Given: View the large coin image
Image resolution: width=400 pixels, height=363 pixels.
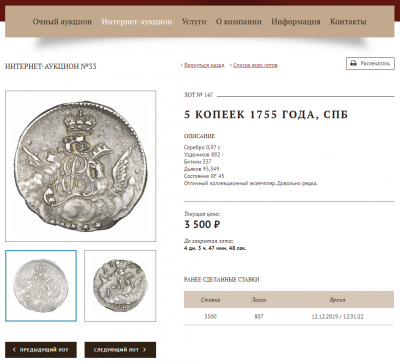Looking at the screenshot, I should [x=80, y=166].
